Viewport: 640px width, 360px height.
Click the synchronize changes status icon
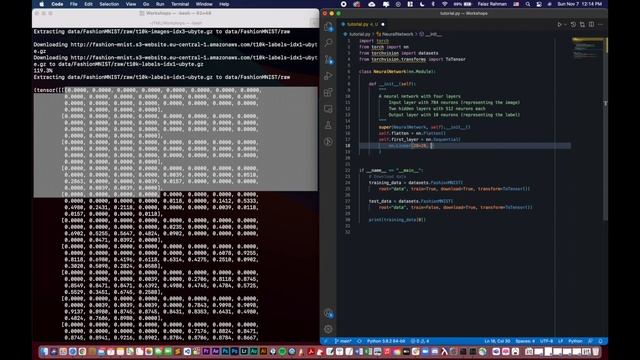pyautogui.click(x=359, y=341)
